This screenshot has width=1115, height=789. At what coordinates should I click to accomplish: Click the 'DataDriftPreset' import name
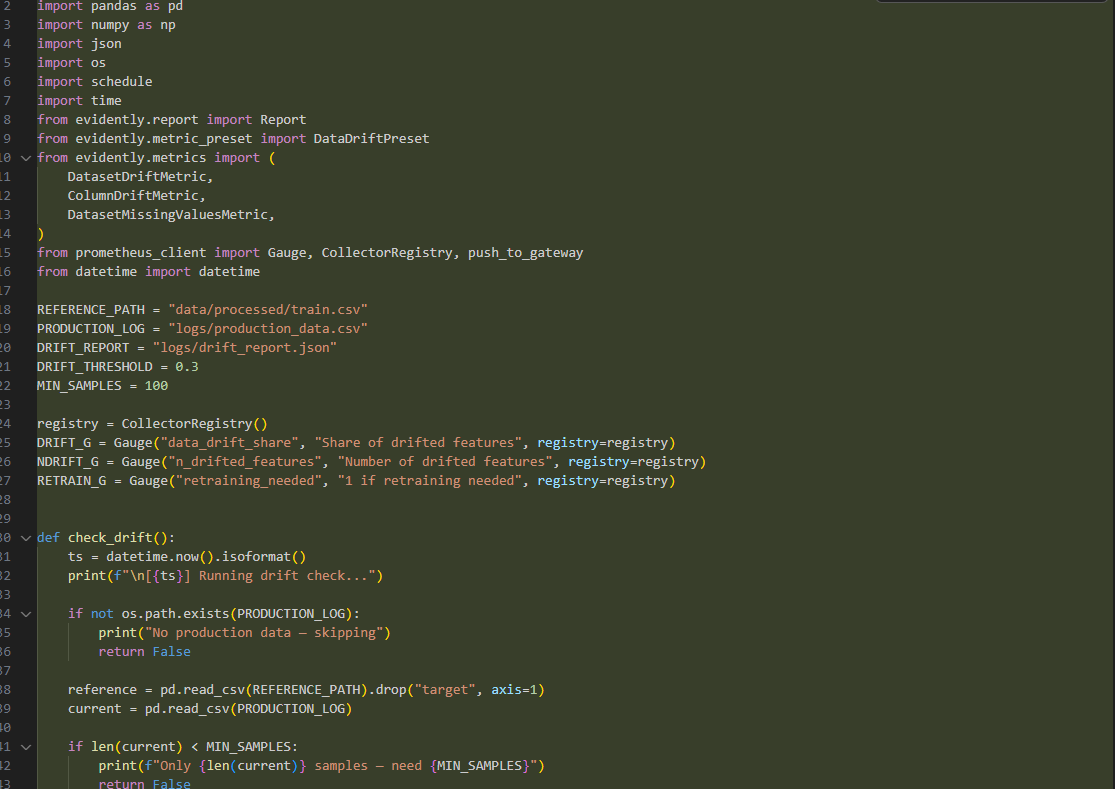(x=371, y=139)
